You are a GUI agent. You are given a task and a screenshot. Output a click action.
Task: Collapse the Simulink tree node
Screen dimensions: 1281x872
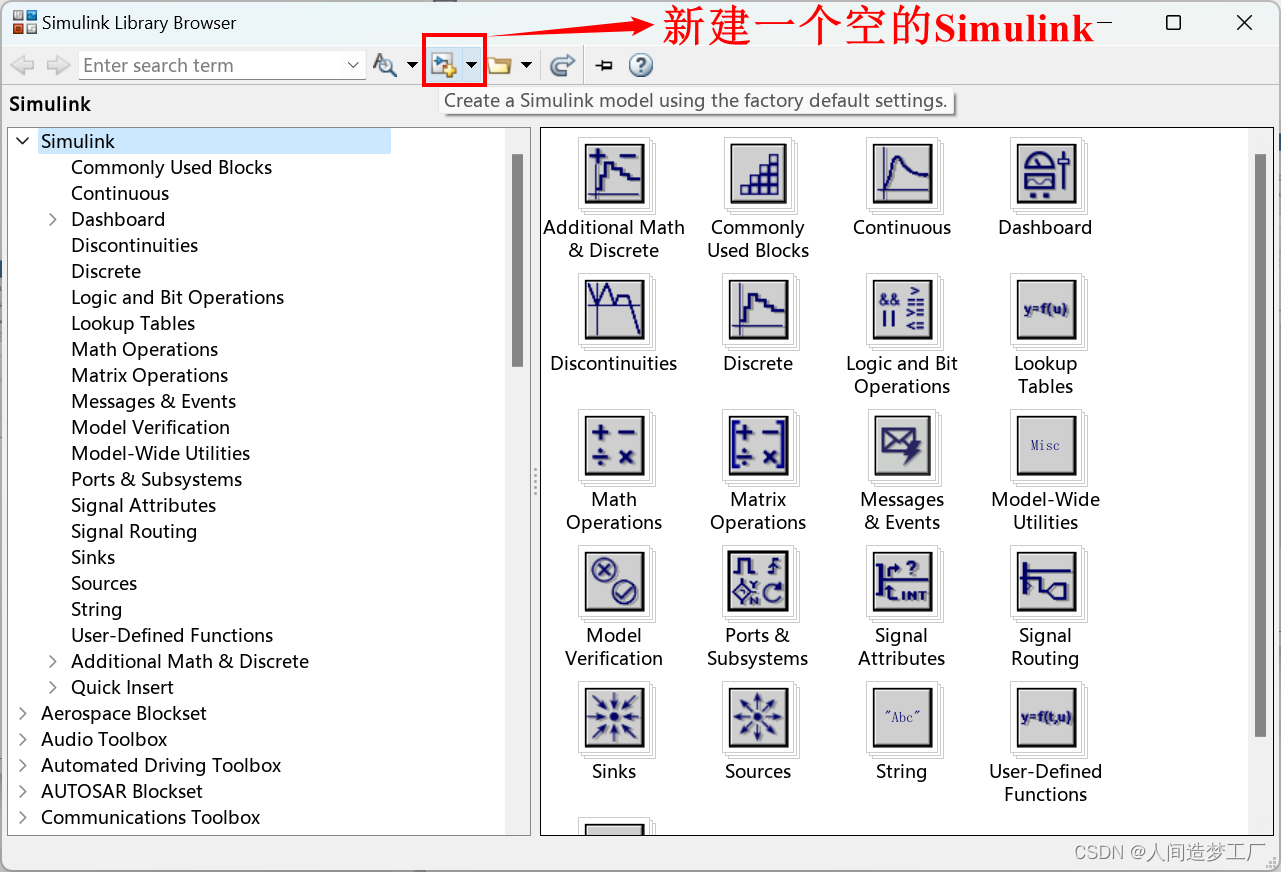[x=23, y=142]
